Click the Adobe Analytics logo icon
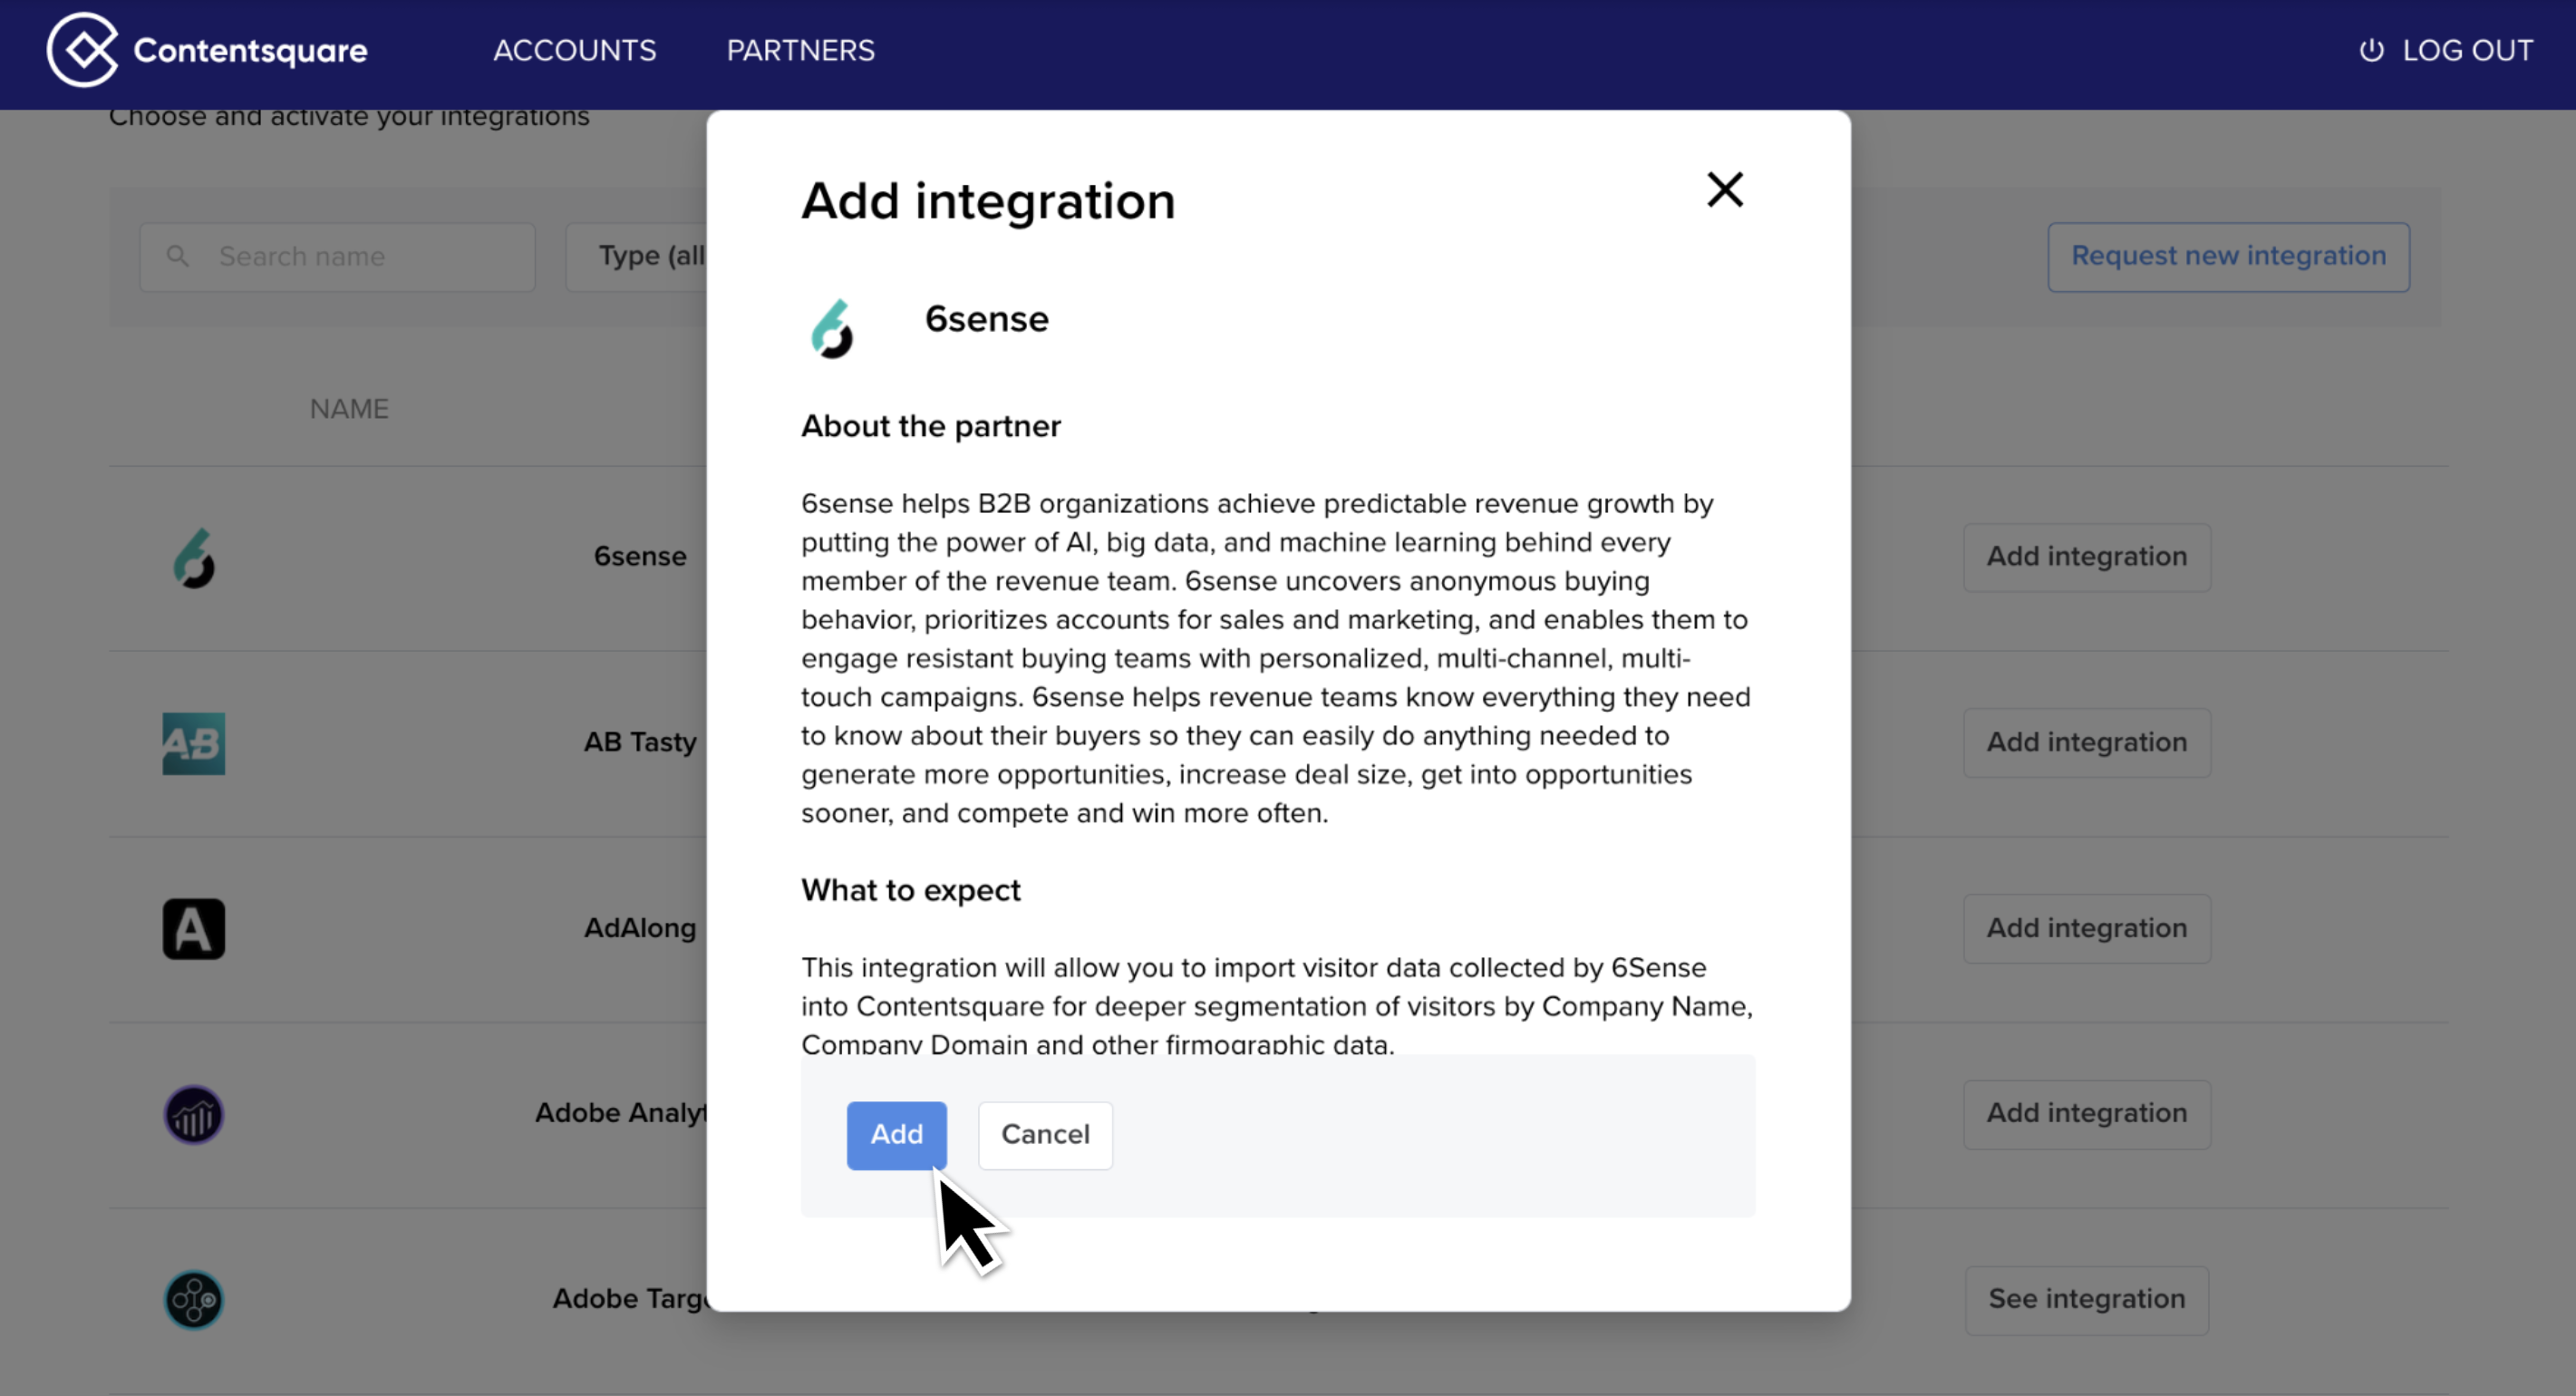 194,1114
